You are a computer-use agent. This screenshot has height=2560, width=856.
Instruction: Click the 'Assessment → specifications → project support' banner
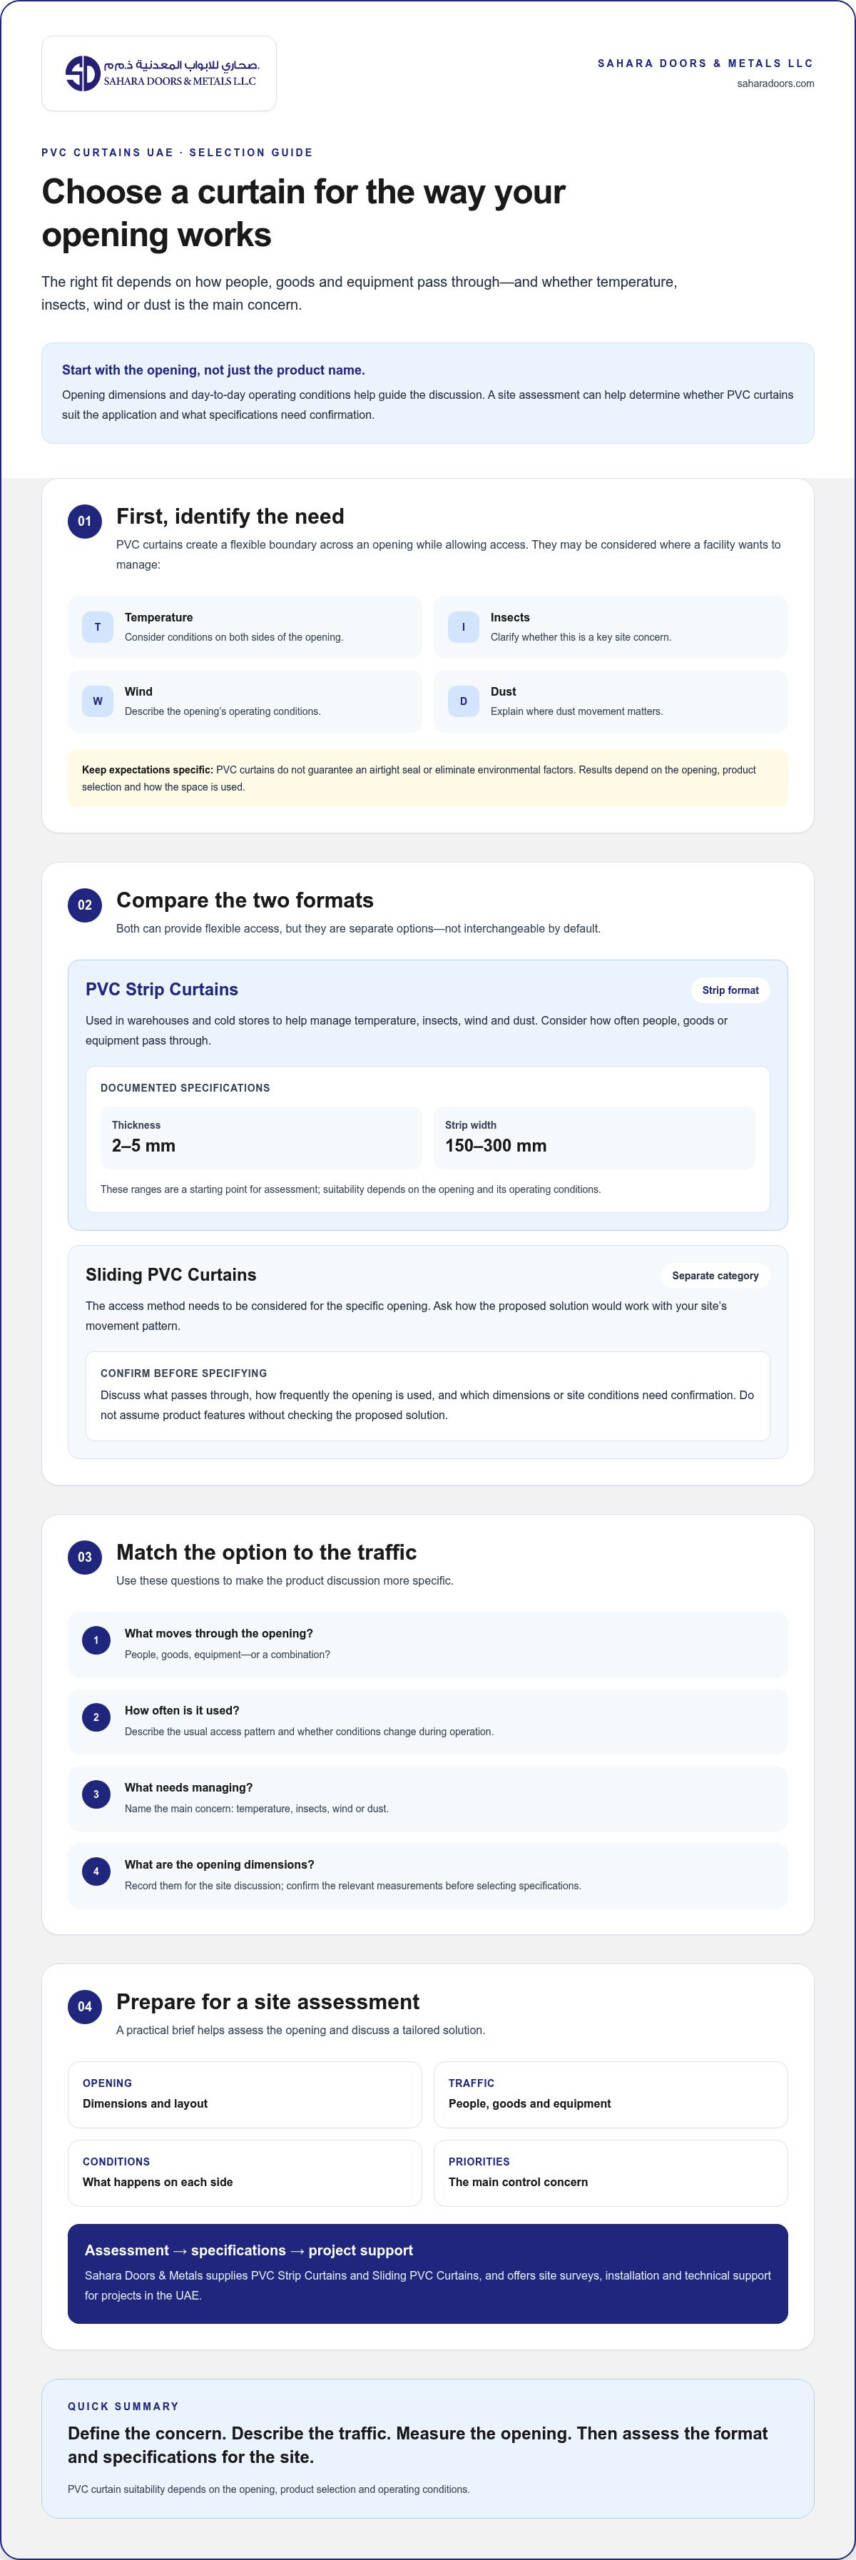(428, 2273)
